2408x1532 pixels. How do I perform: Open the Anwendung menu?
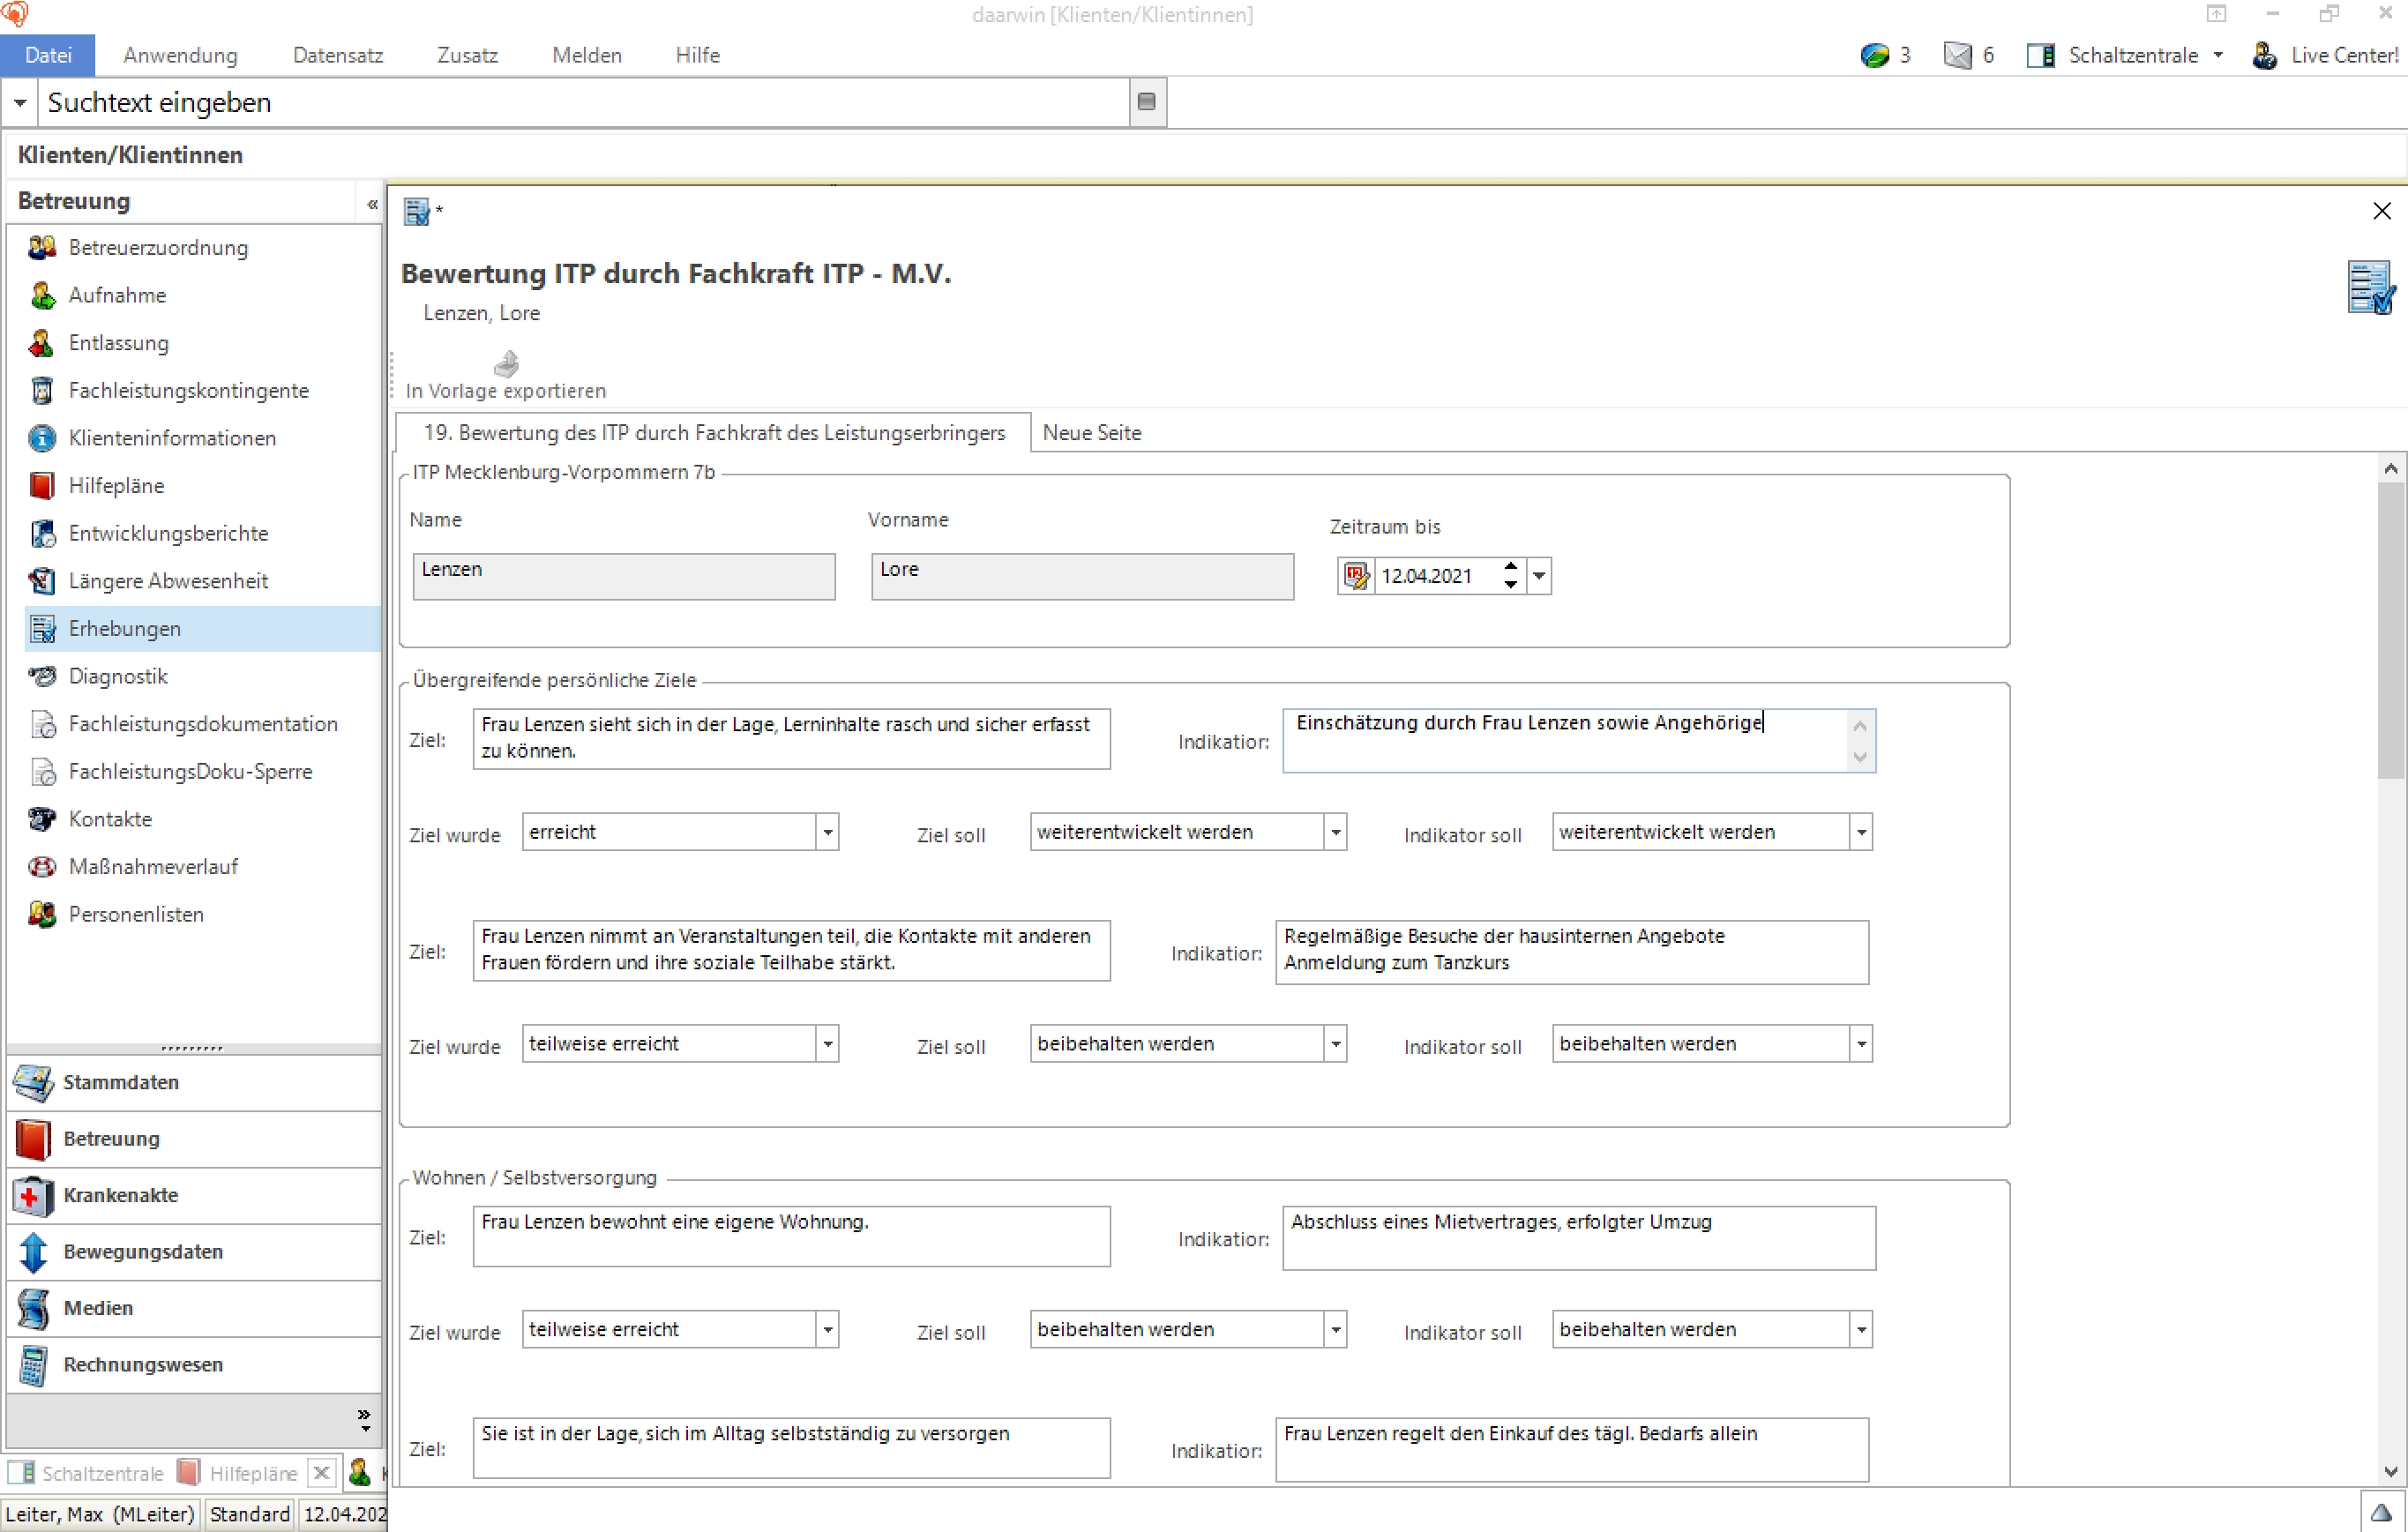pos(181,55)
